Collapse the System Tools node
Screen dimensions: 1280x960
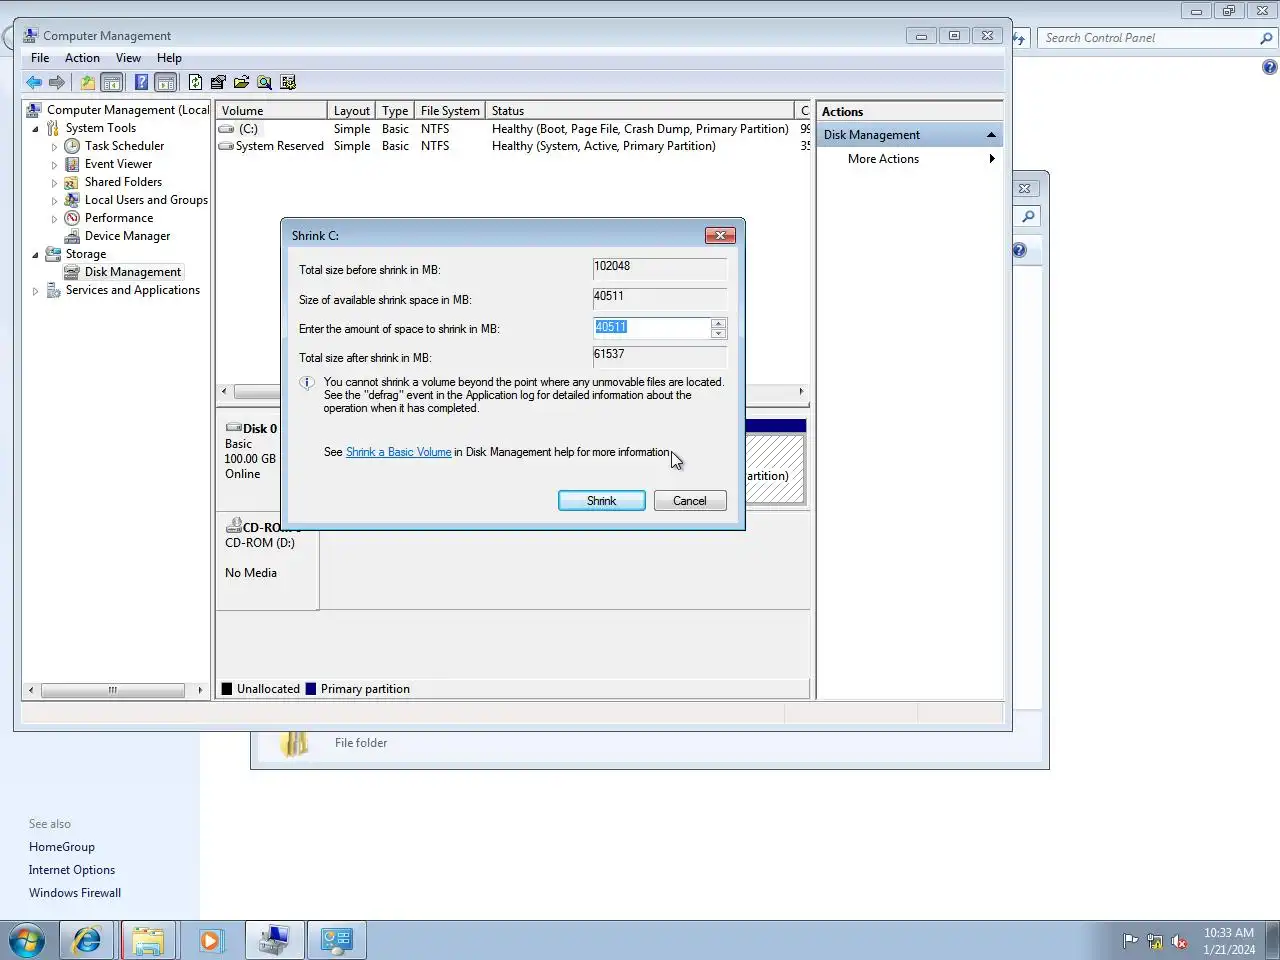tap(35, 129)
